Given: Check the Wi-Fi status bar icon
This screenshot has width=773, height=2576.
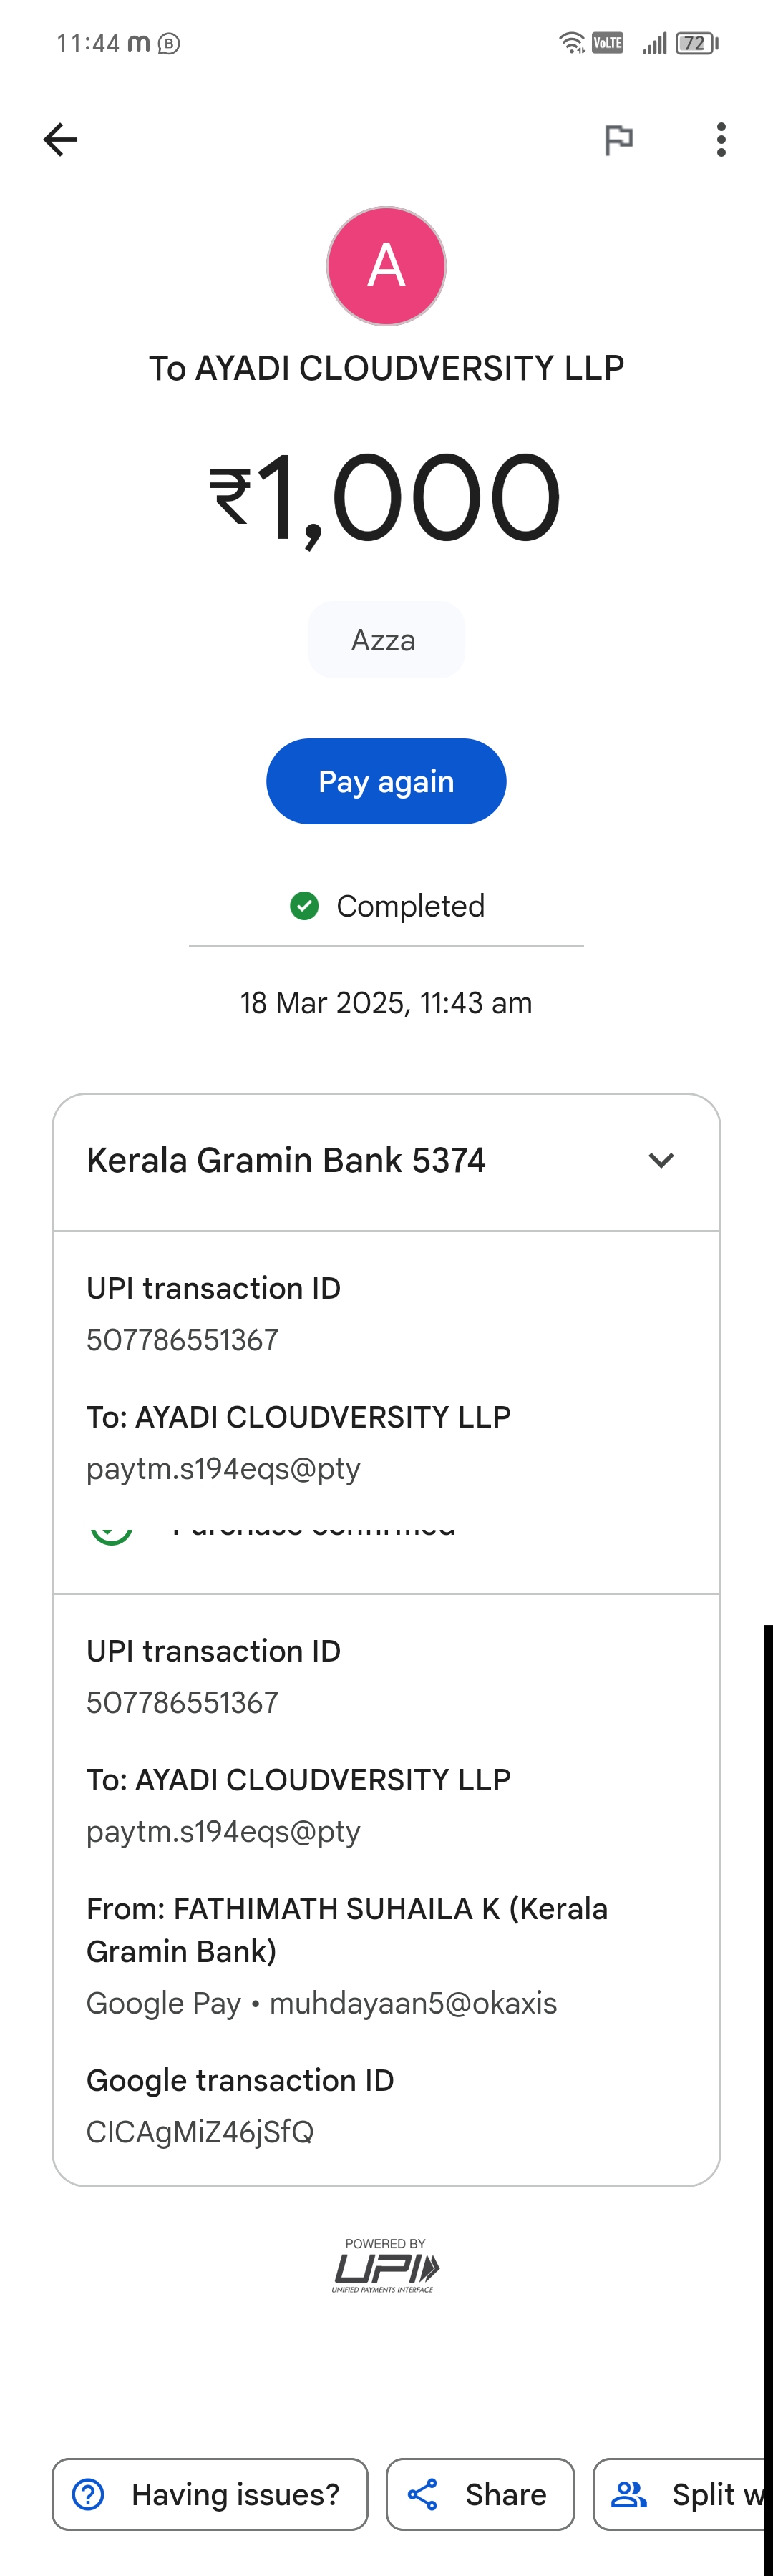Looking at the screenshot, I should point(571,43).
